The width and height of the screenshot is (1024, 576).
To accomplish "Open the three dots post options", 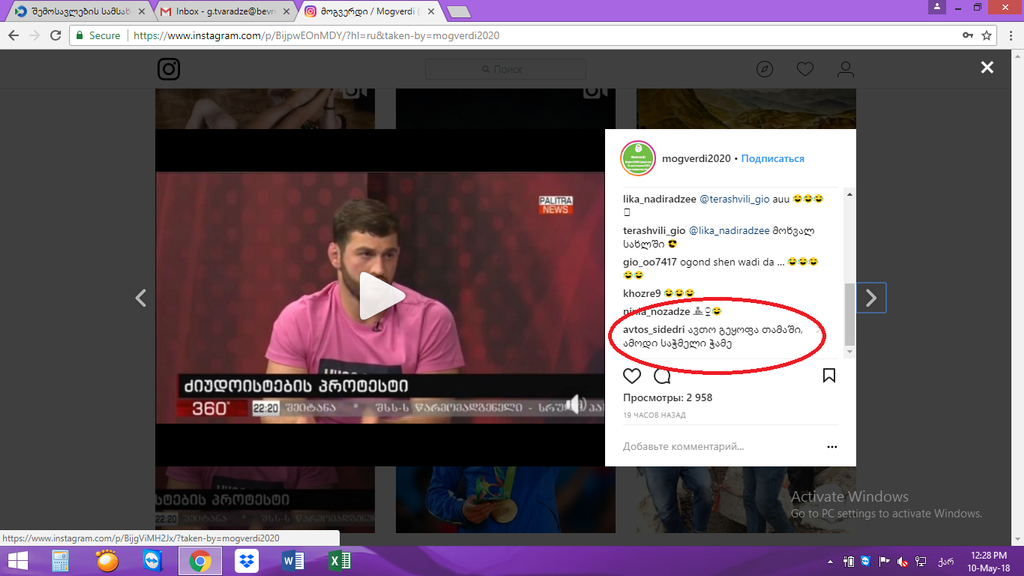I will tap(832, 447).
